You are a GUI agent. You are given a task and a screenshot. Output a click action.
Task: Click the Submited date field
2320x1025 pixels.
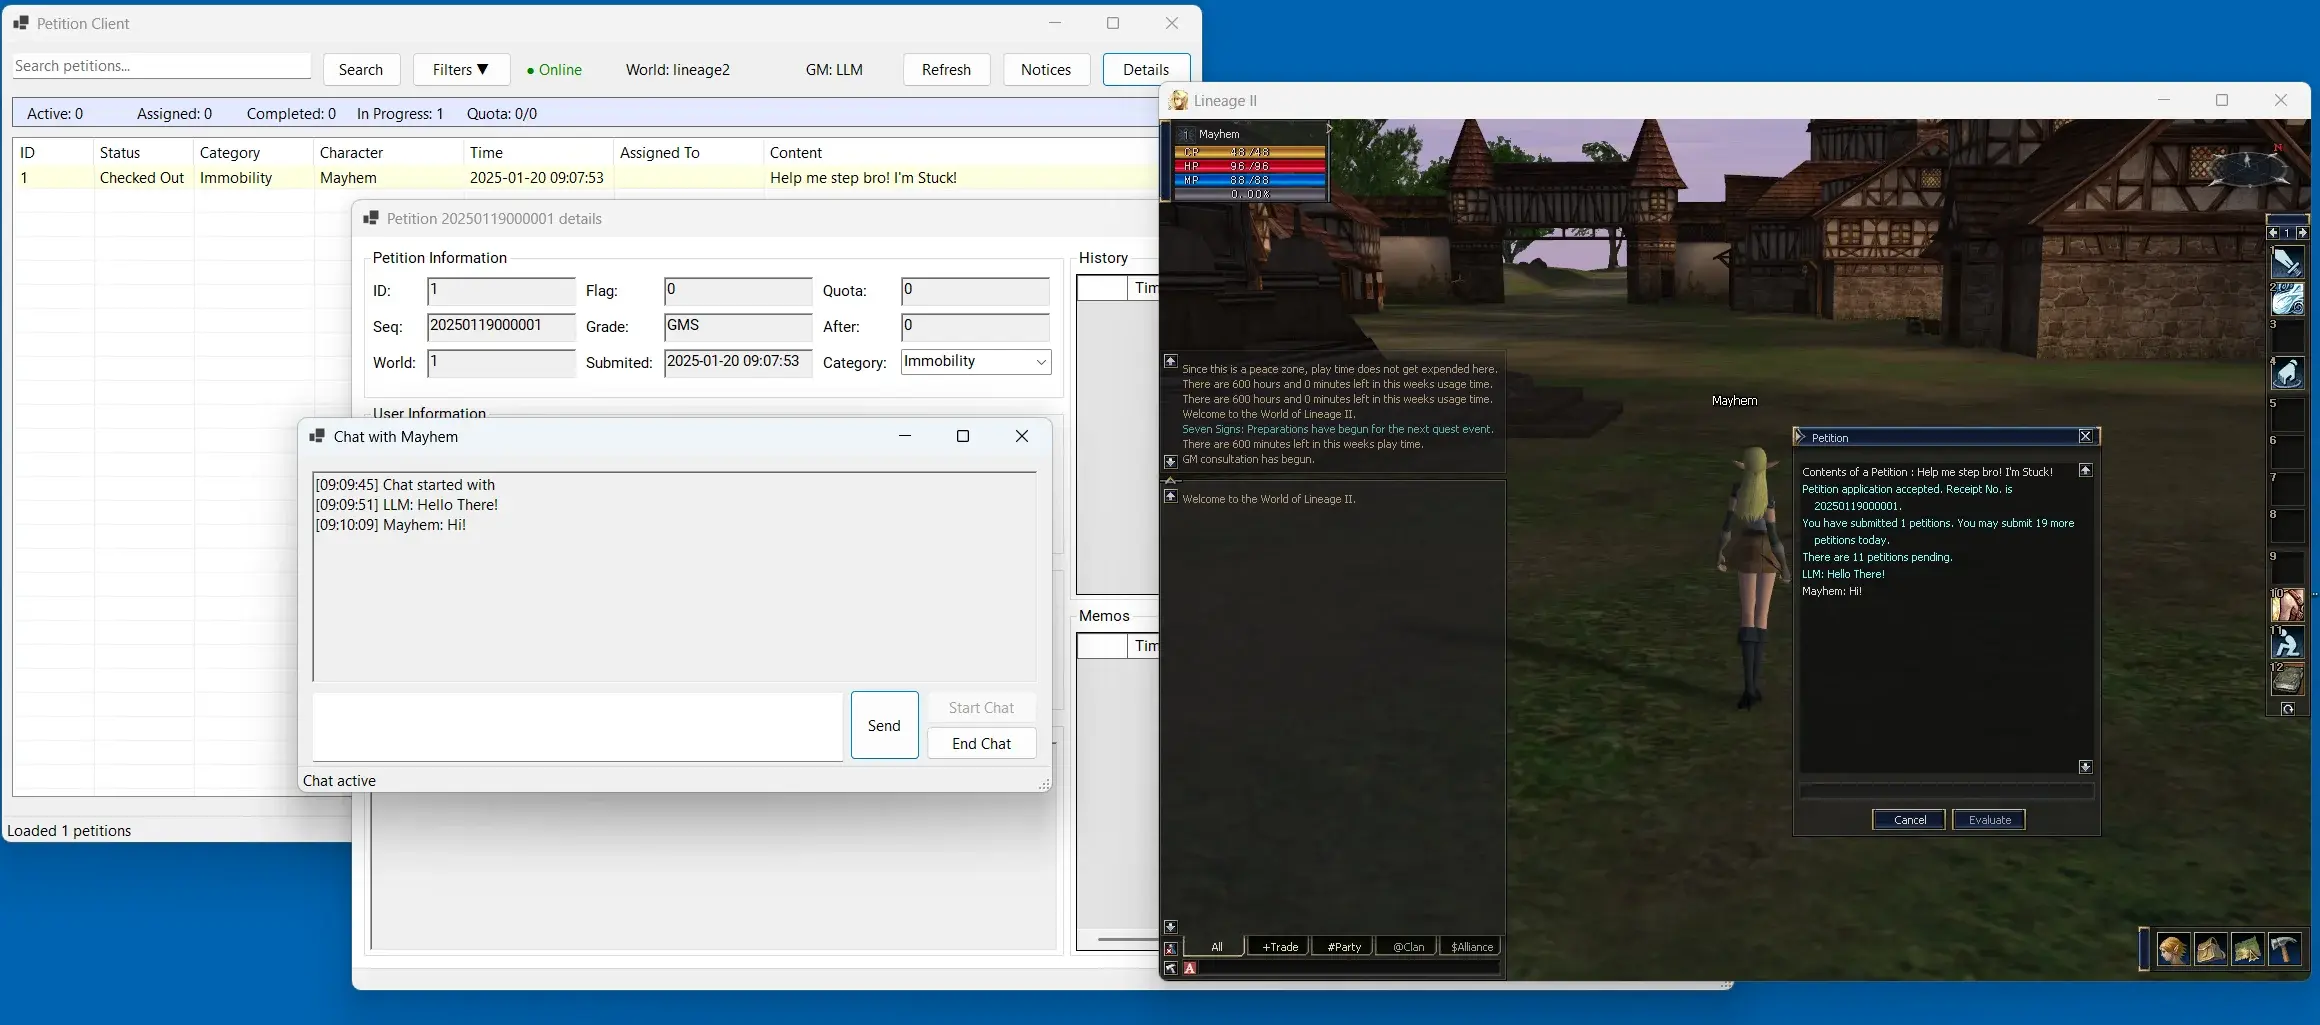[x=738, y=363]
